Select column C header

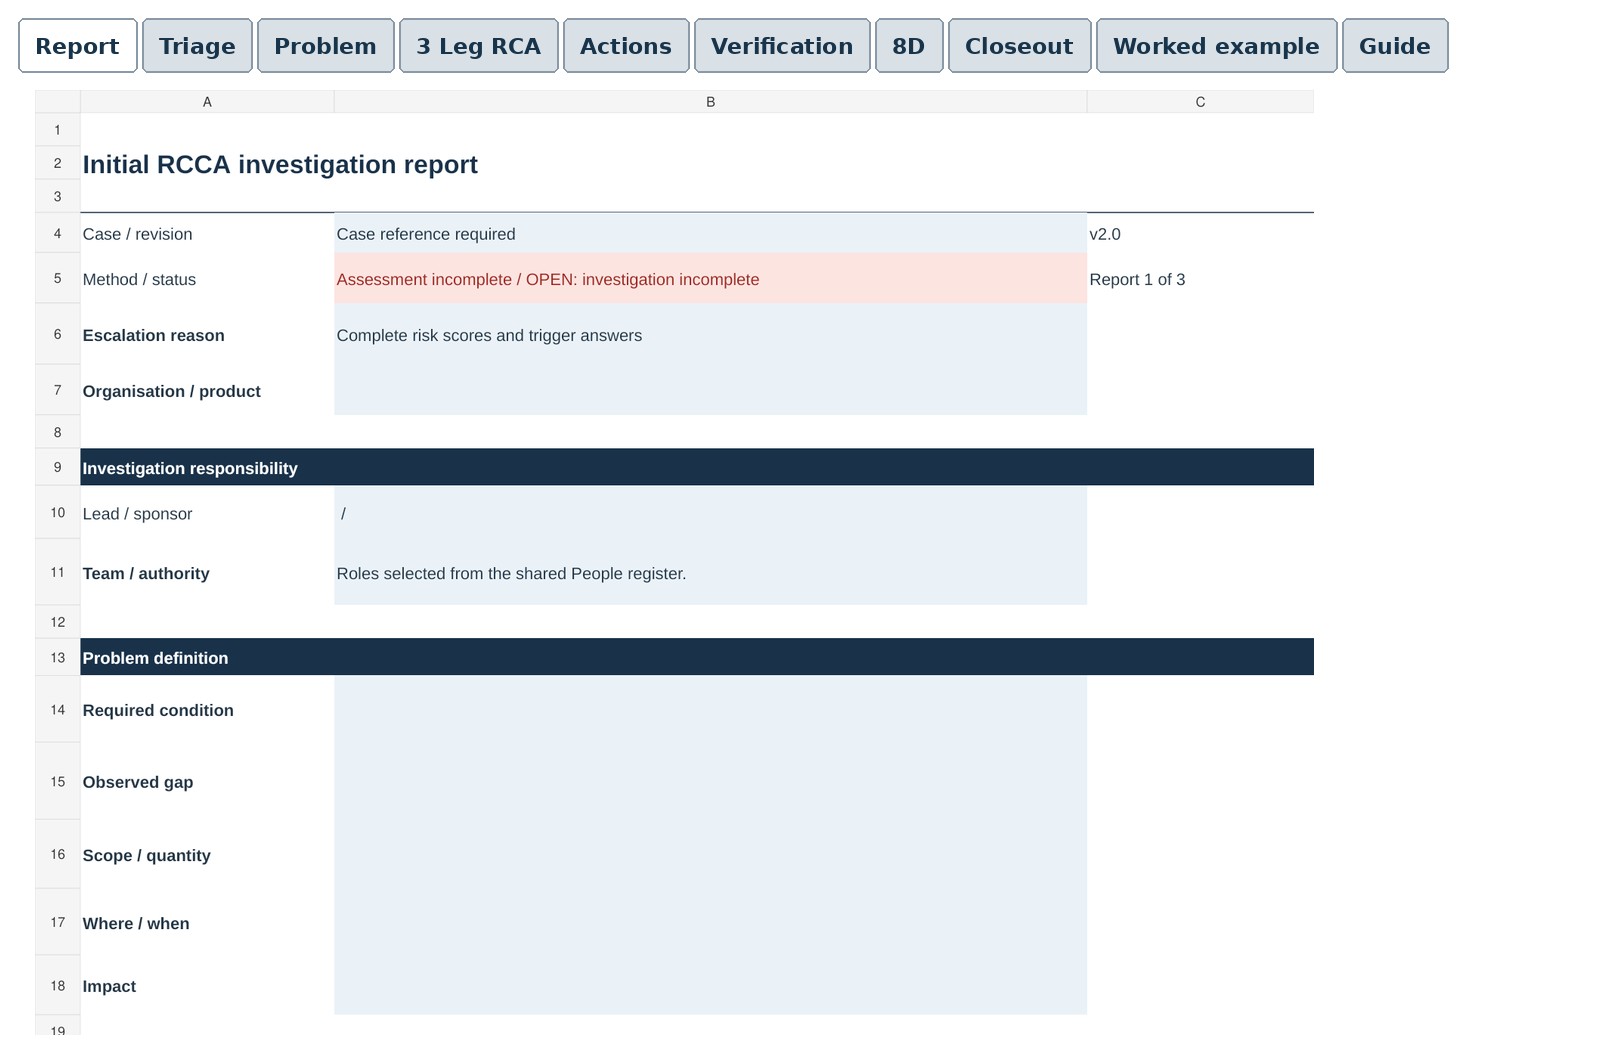1200,102
